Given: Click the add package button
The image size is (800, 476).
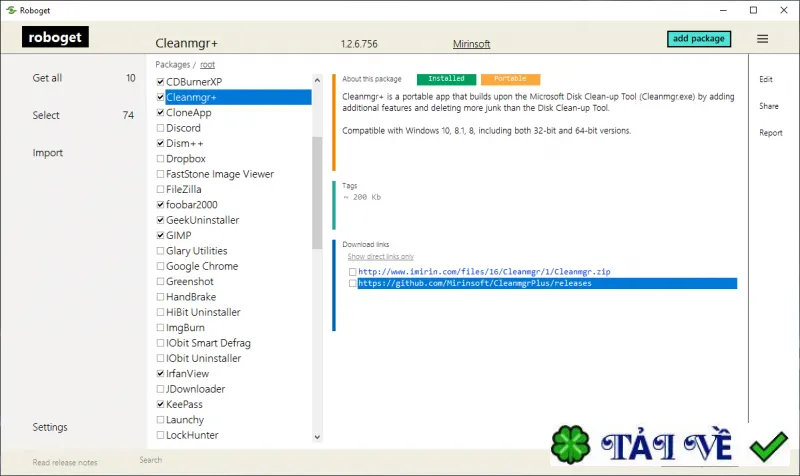Looking at the screenshot, I should pyautogui.click(x=698, y=39).
